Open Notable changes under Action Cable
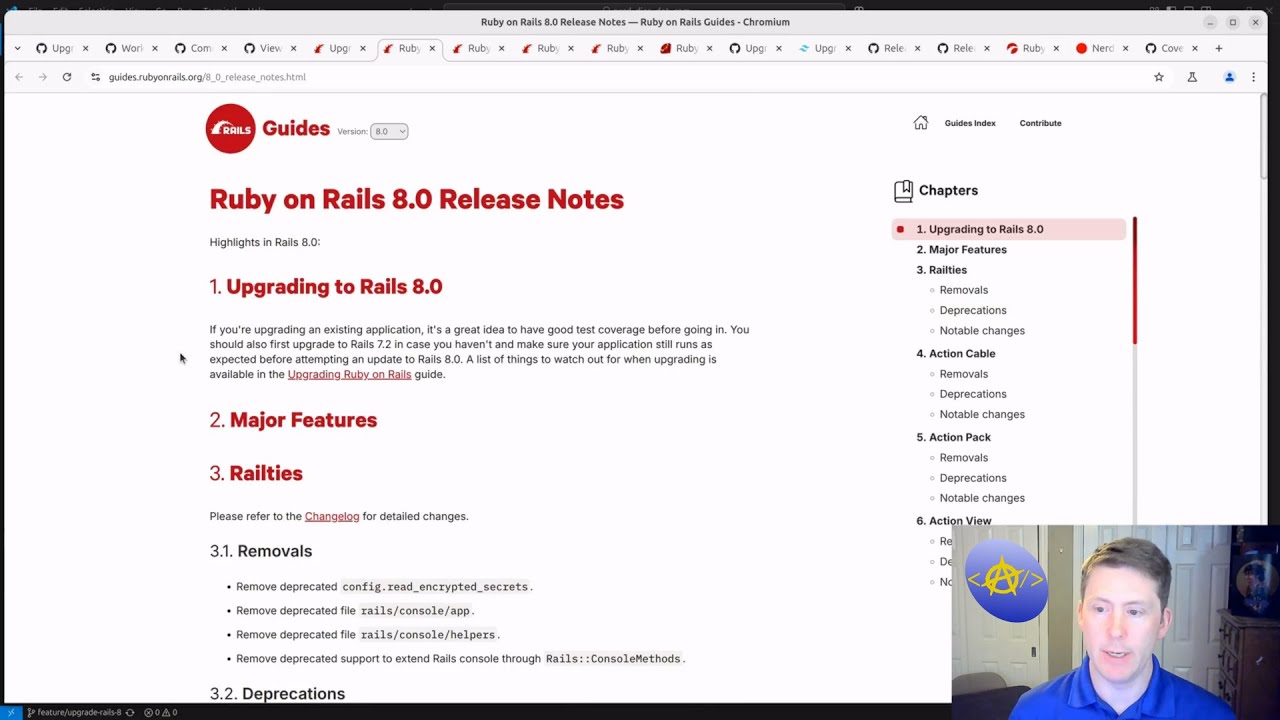The width and height of the screenshot is (1280, 720). (x=982, y=414)
